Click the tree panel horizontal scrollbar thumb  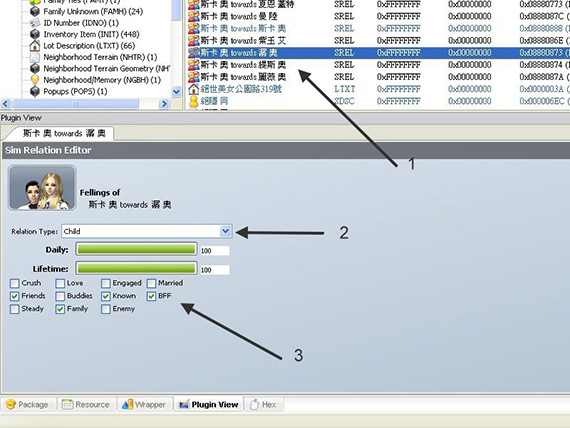point(76,104)
